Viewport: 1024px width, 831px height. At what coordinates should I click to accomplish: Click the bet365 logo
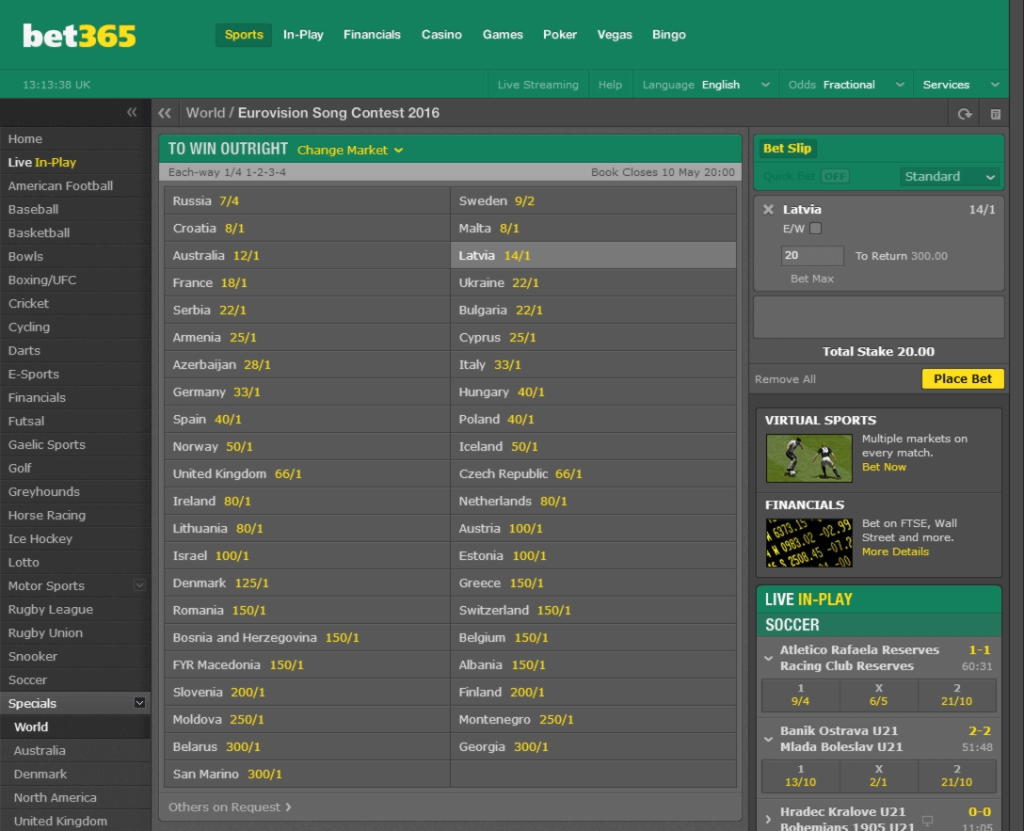pyautogui.click(x=79, y=35)
